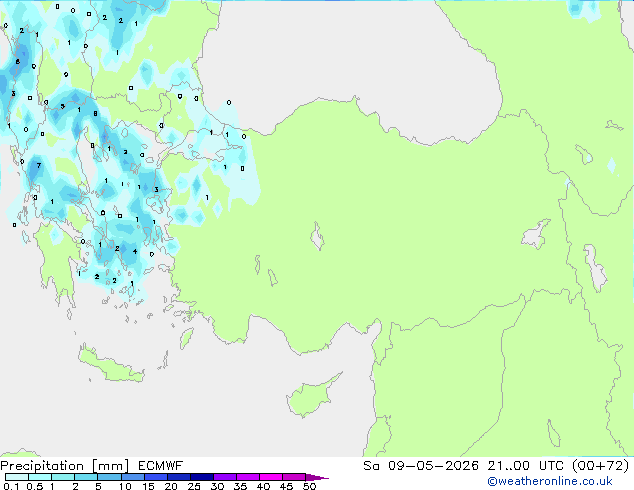This screenshot has height=490, width=634.
Task: Click the 'Precipitation' title text
Action: pyautogui.click(x=42, y=466)
